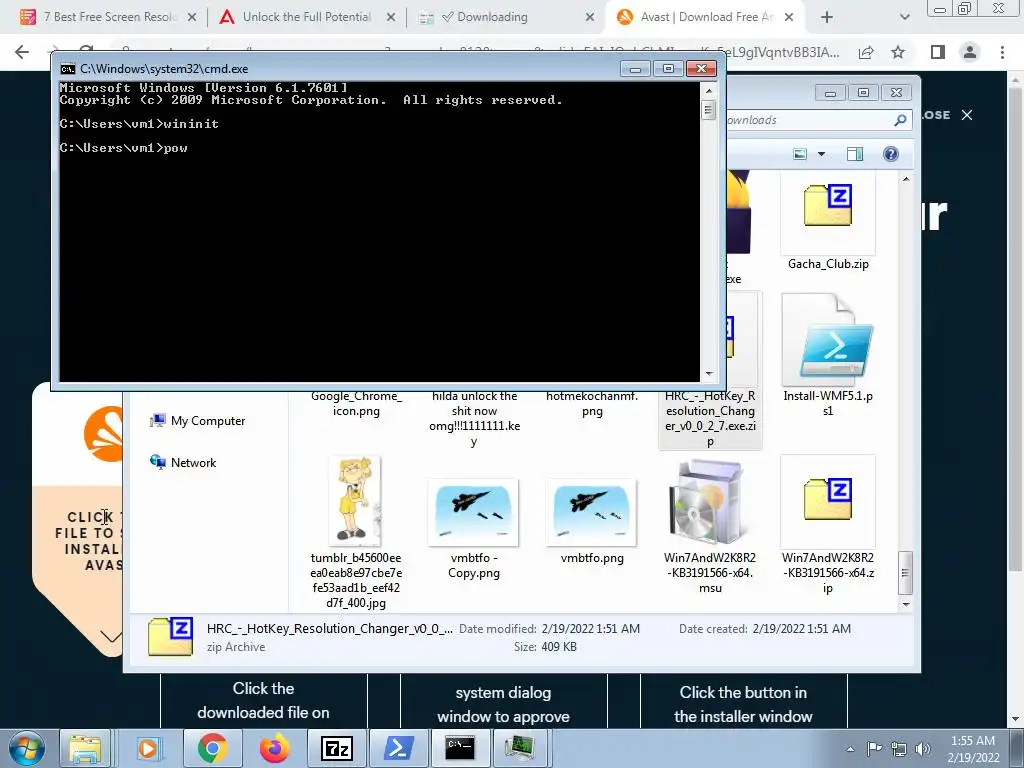
Task: Click the Explorer search magnifier icon
Action: point(900,120)
